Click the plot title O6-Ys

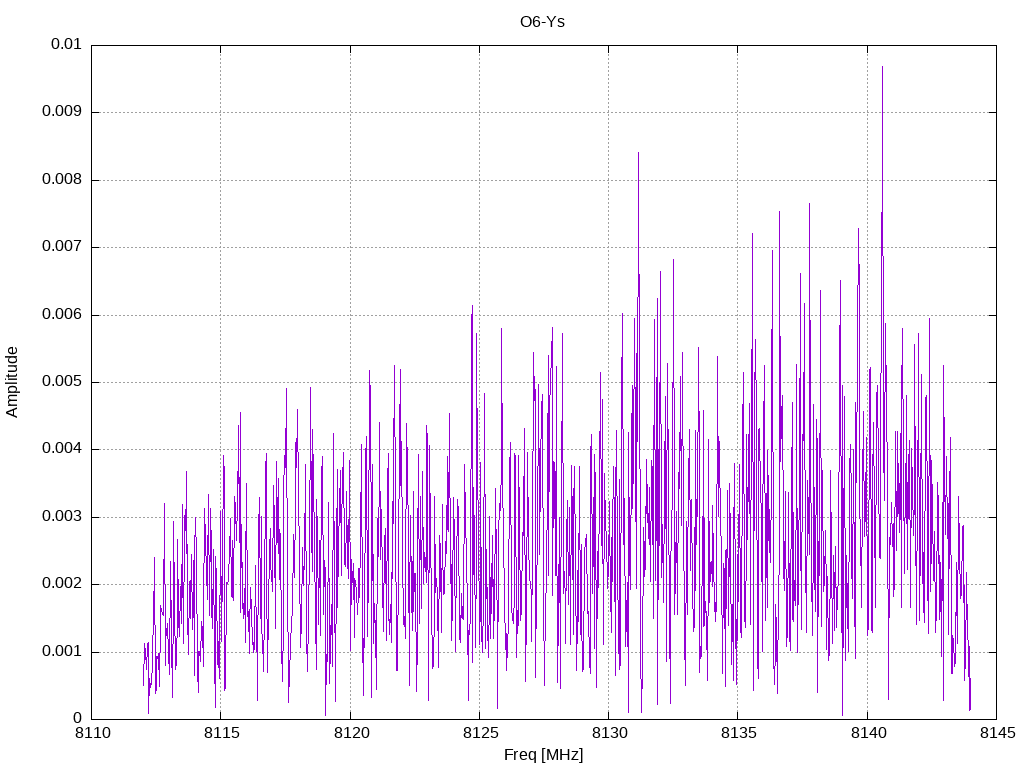point(542,22)
